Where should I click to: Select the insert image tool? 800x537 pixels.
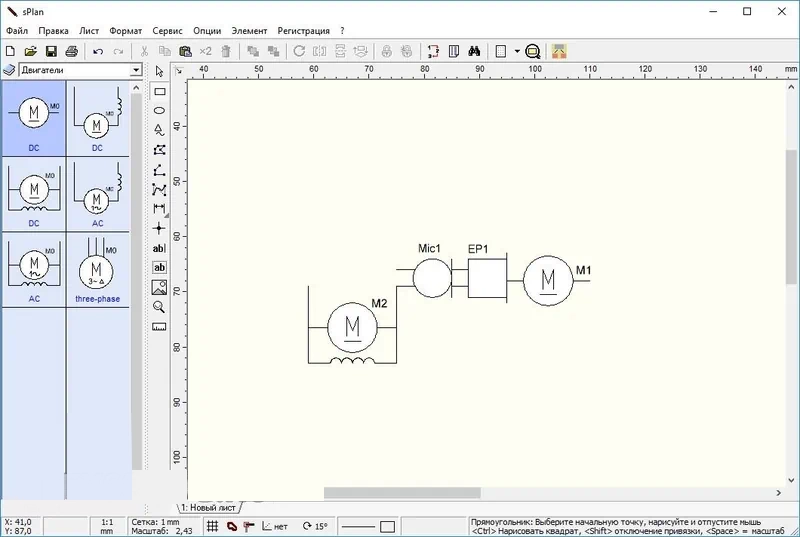[159, 287]
